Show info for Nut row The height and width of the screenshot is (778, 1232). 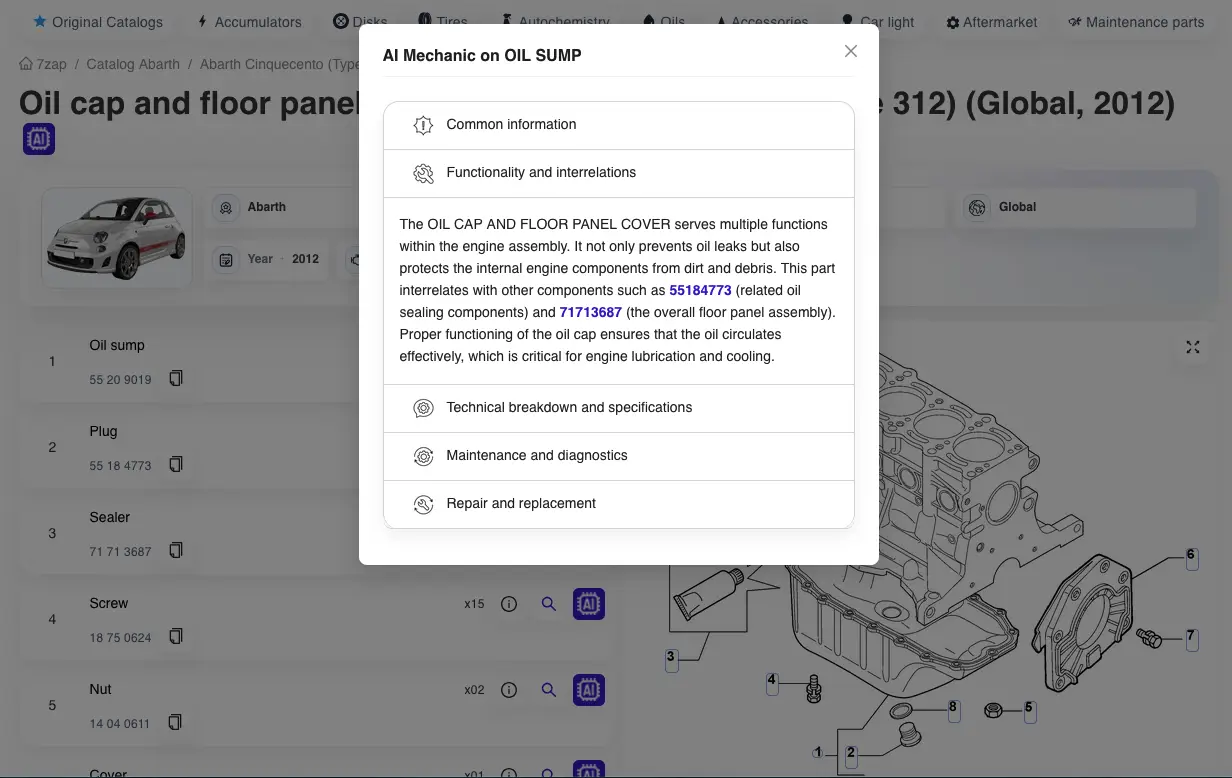509,690
